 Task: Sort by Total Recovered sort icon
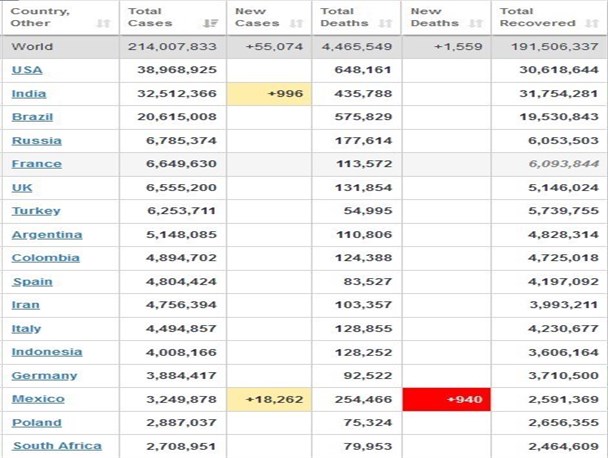592,24
